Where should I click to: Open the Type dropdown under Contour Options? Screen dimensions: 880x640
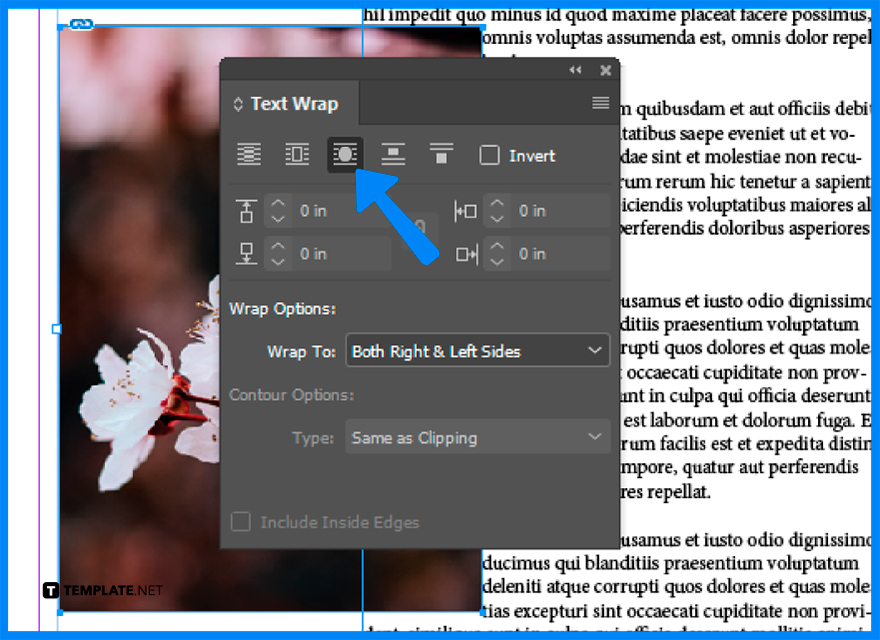pyautogui.click(x=477, y=436)
